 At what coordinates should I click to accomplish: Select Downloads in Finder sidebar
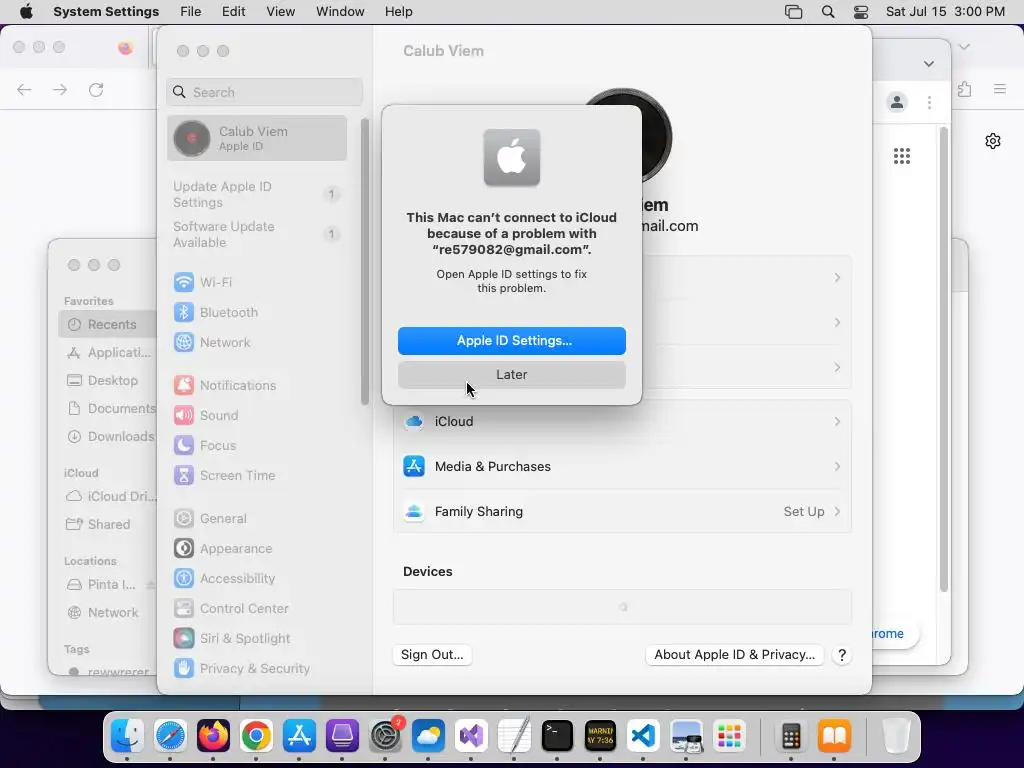pos(108,437)
